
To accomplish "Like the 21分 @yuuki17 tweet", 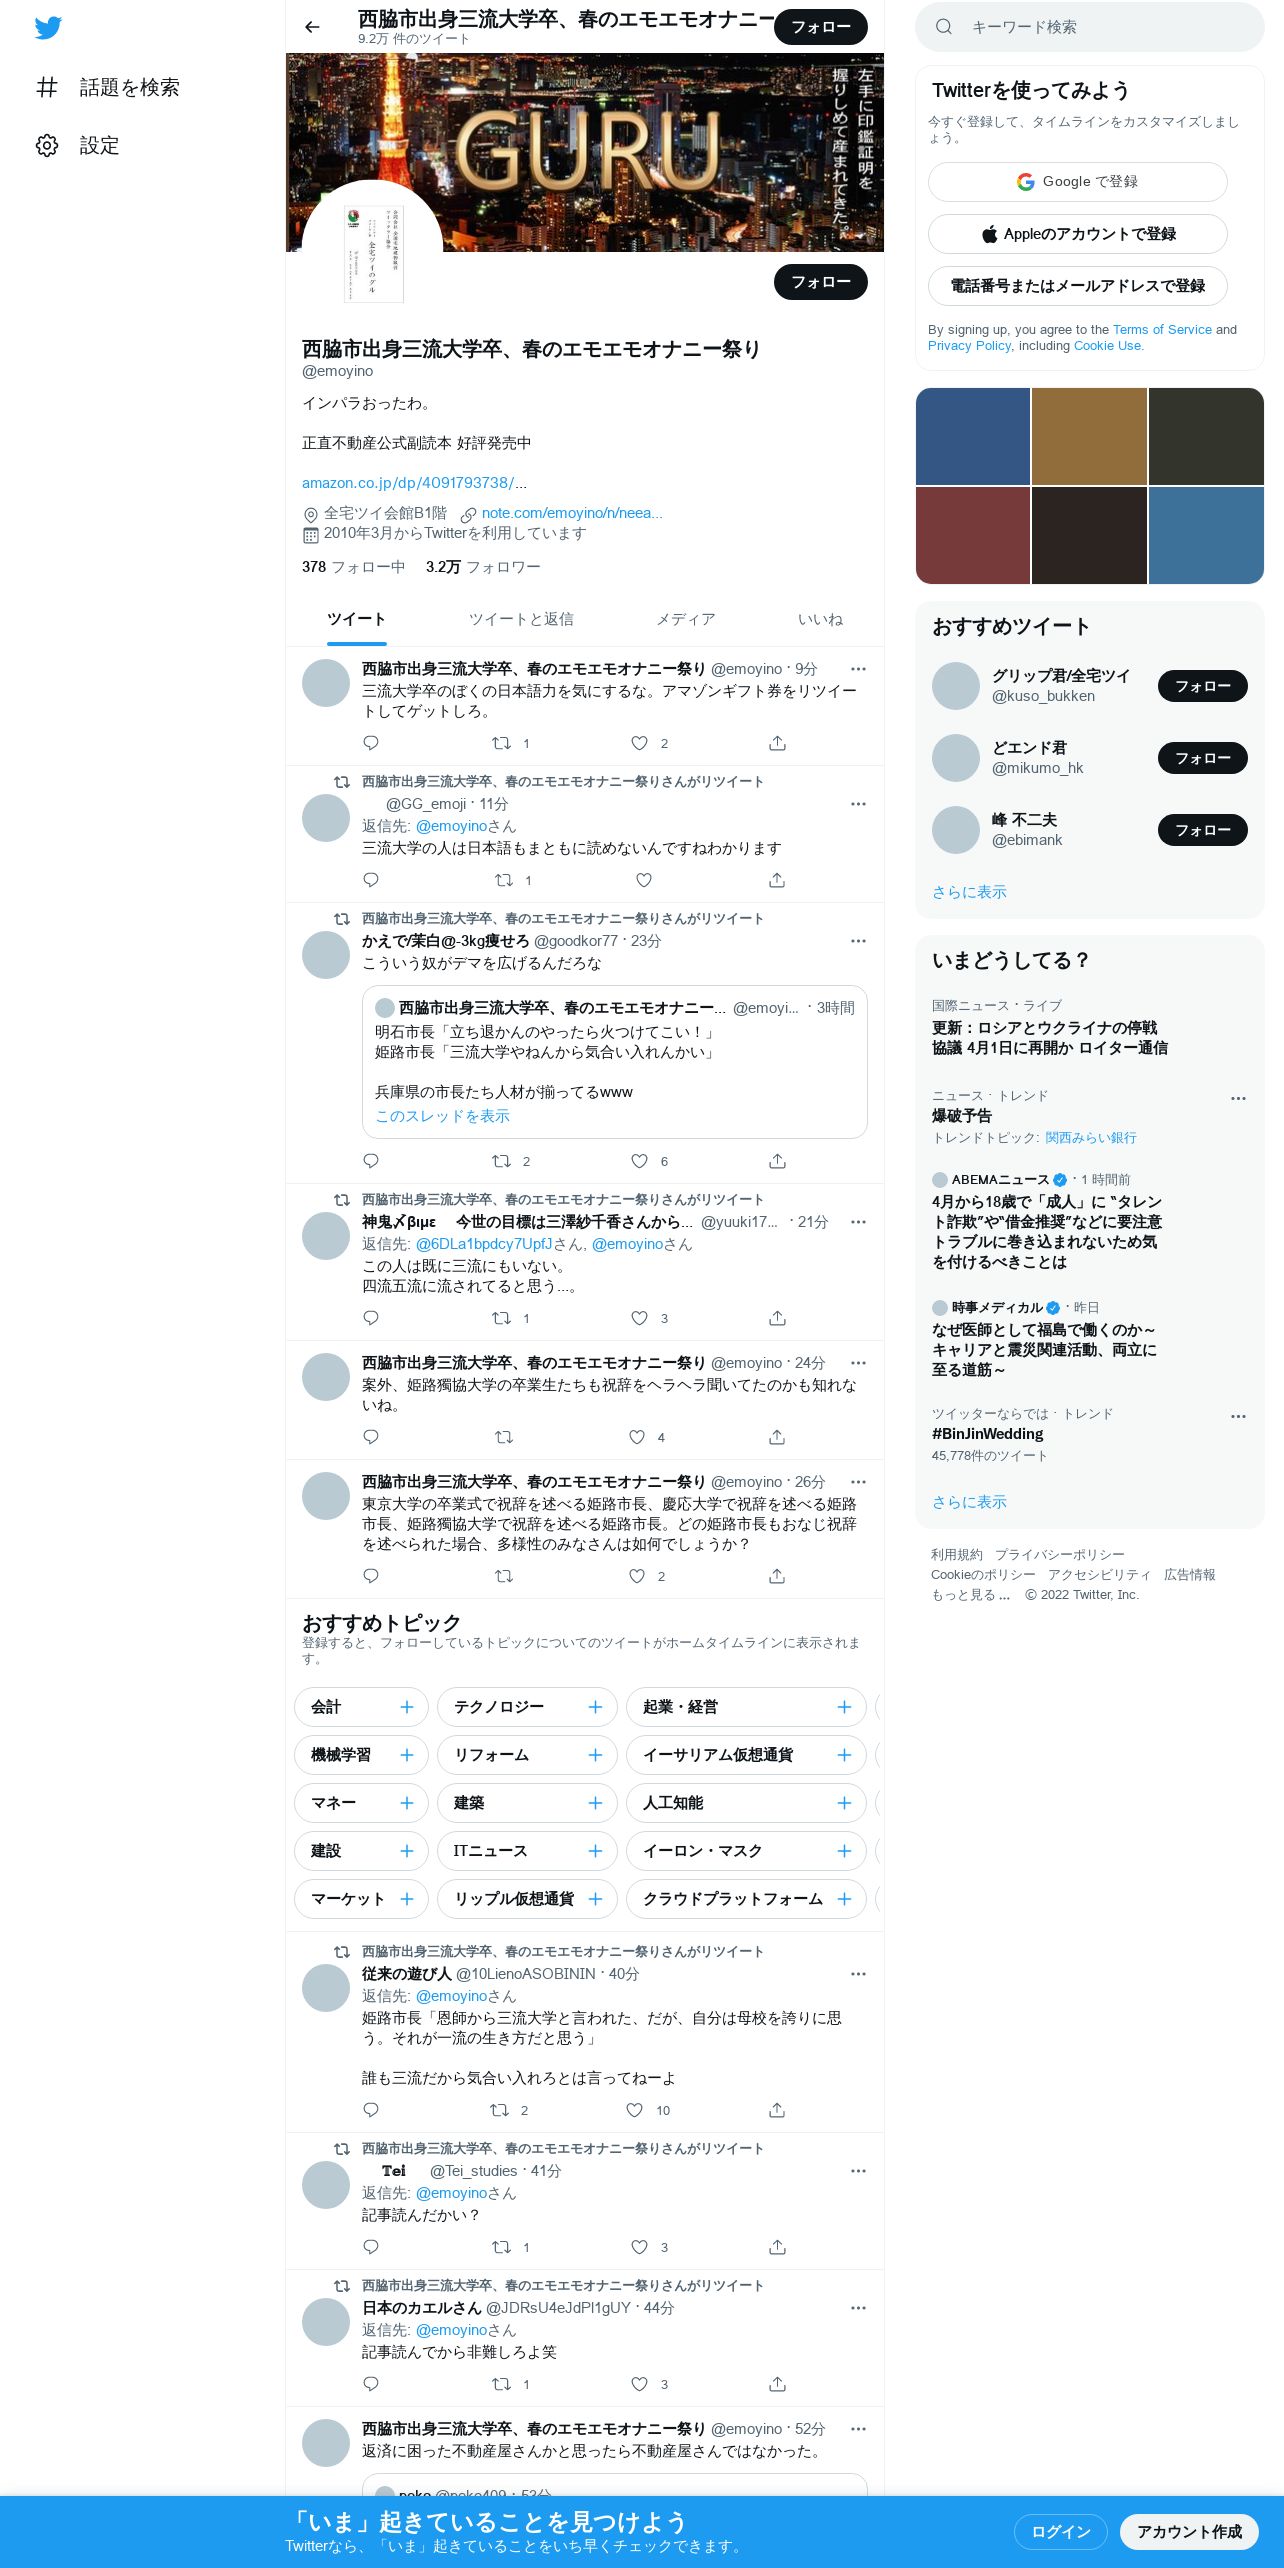I will click(x=640, y=1318).
